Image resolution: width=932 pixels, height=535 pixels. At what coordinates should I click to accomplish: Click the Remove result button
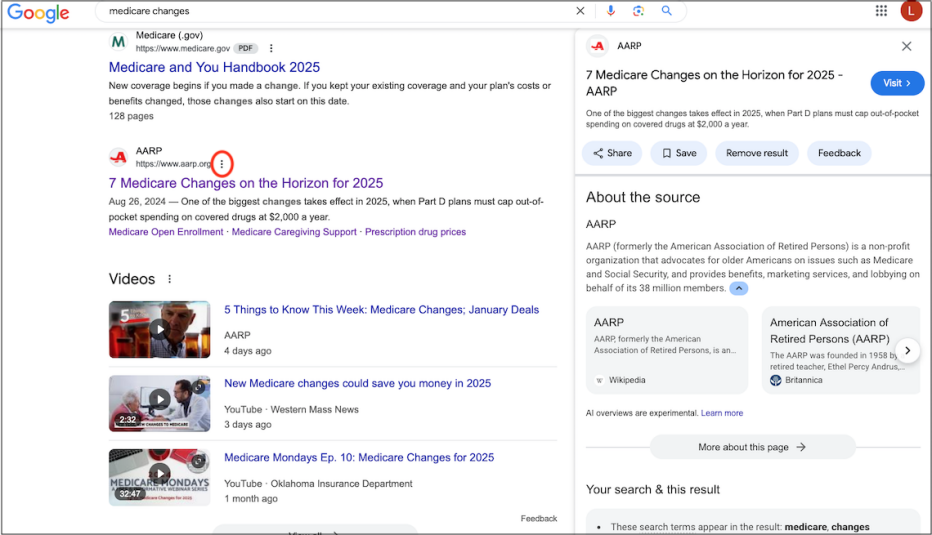coord(757,153)
